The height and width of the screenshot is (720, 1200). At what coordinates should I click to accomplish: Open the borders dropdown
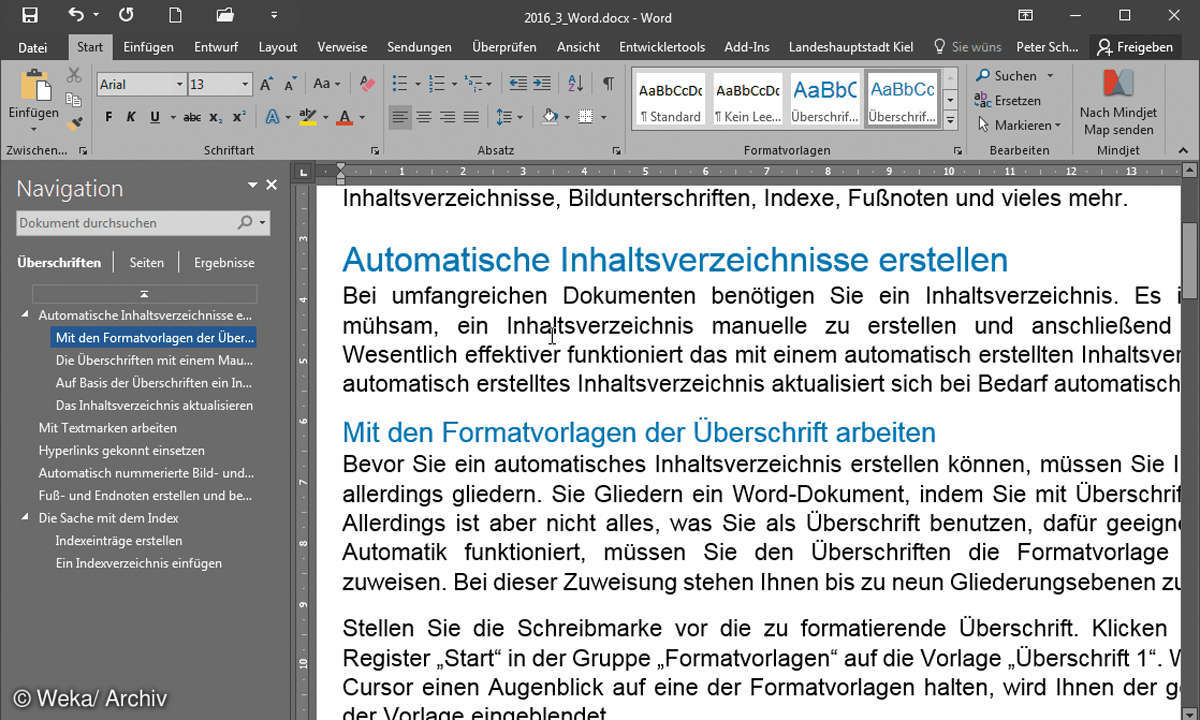tap(604, 118)
